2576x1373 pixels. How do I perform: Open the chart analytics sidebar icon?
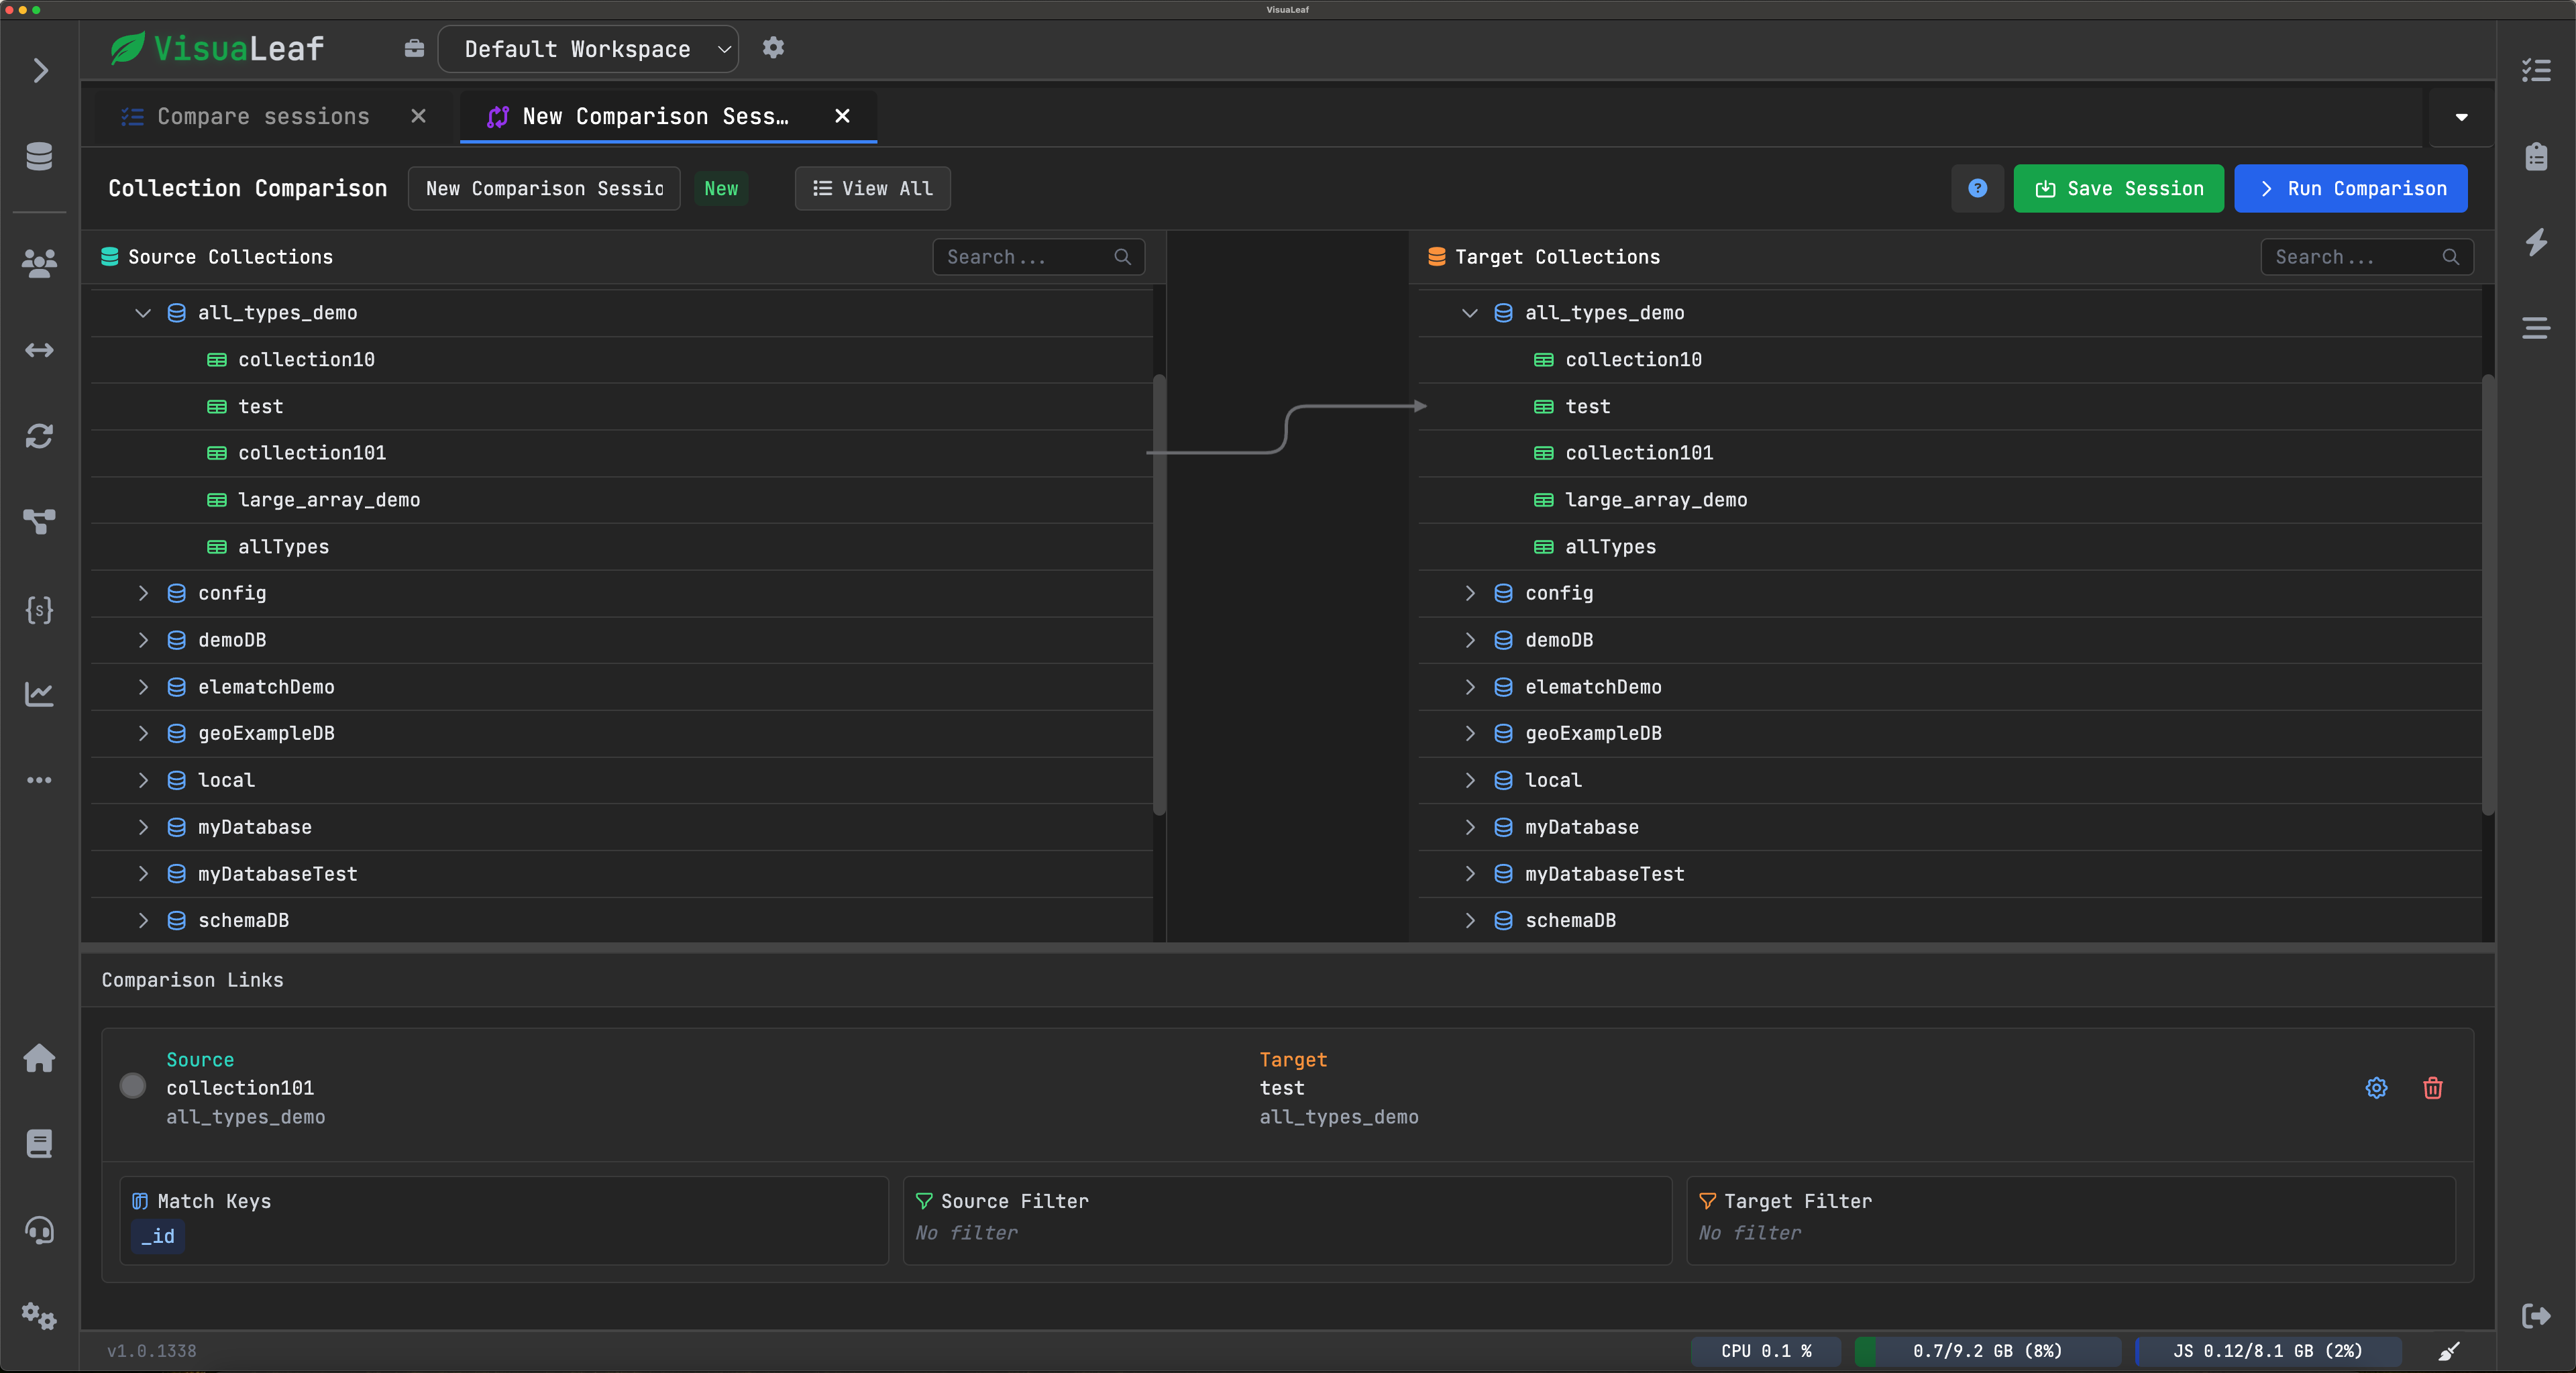click(x=39, y=694)
